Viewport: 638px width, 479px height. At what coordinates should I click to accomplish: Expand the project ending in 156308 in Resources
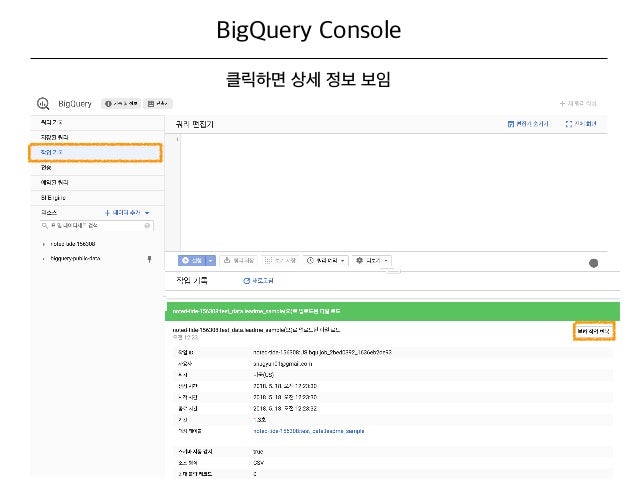[44, 244]
